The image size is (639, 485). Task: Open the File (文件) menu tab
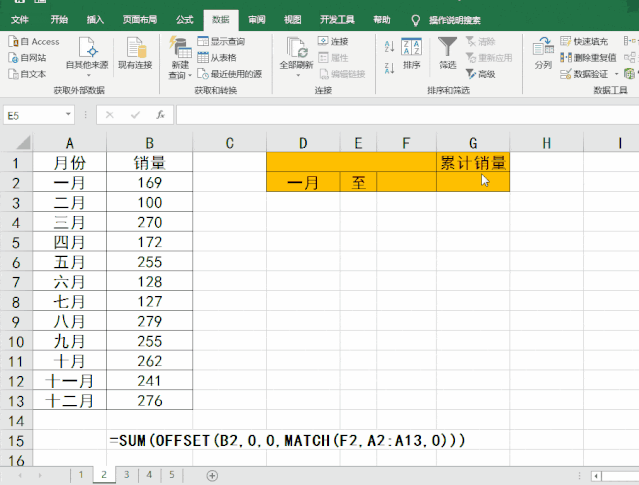20,19
